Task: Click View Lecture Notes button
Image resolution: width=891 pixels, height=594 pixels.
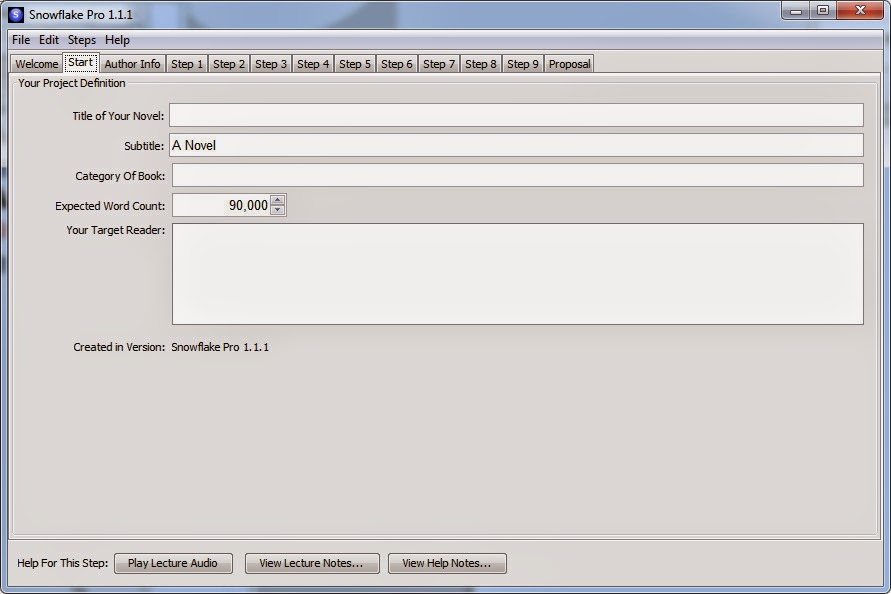Action: coord(312,563)
